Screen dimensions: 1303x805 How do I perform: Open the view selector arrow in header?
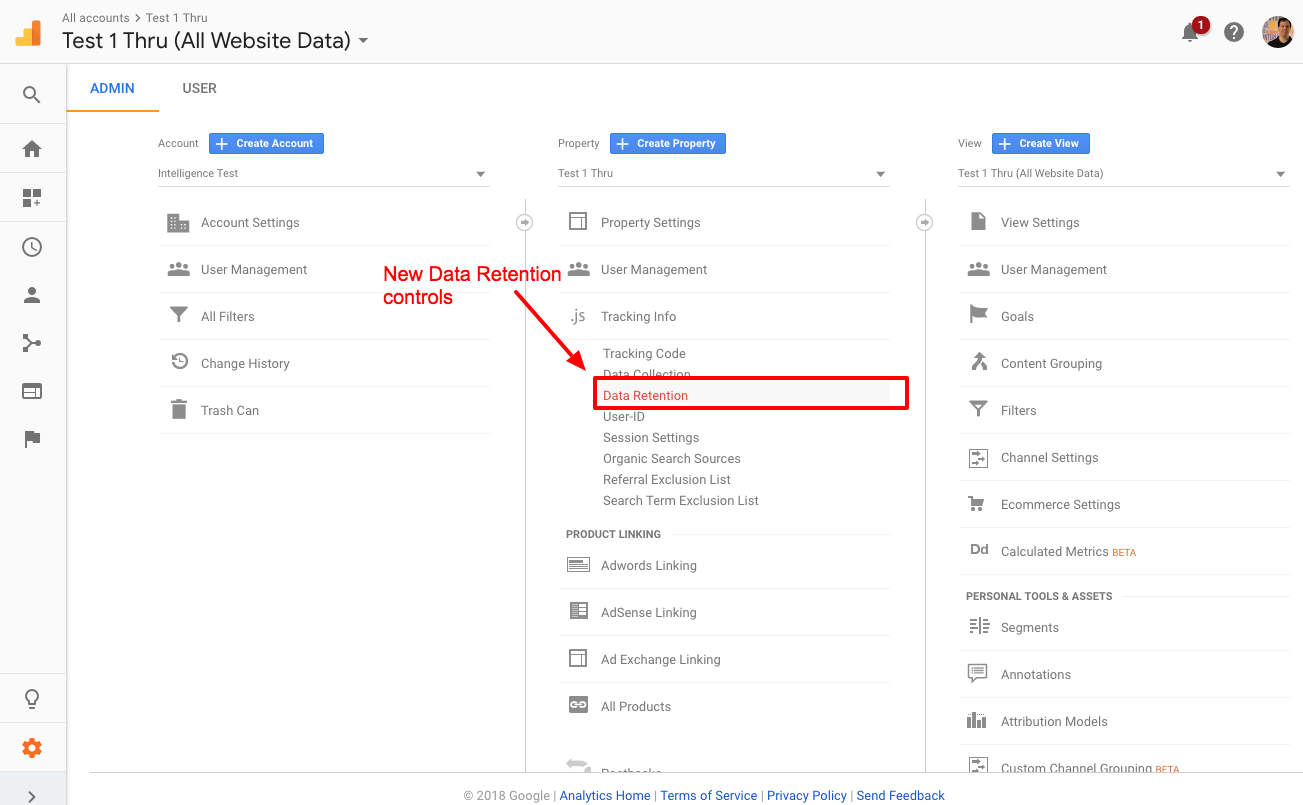tap(363, 41)
